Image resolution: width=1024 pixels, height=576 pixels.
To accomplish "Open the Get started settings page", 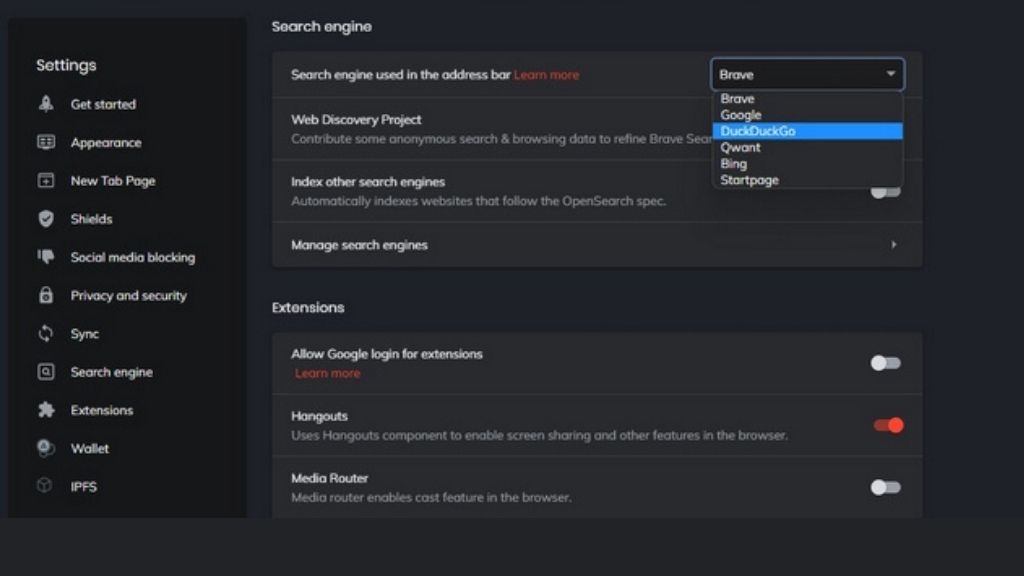I will point(103,104).
